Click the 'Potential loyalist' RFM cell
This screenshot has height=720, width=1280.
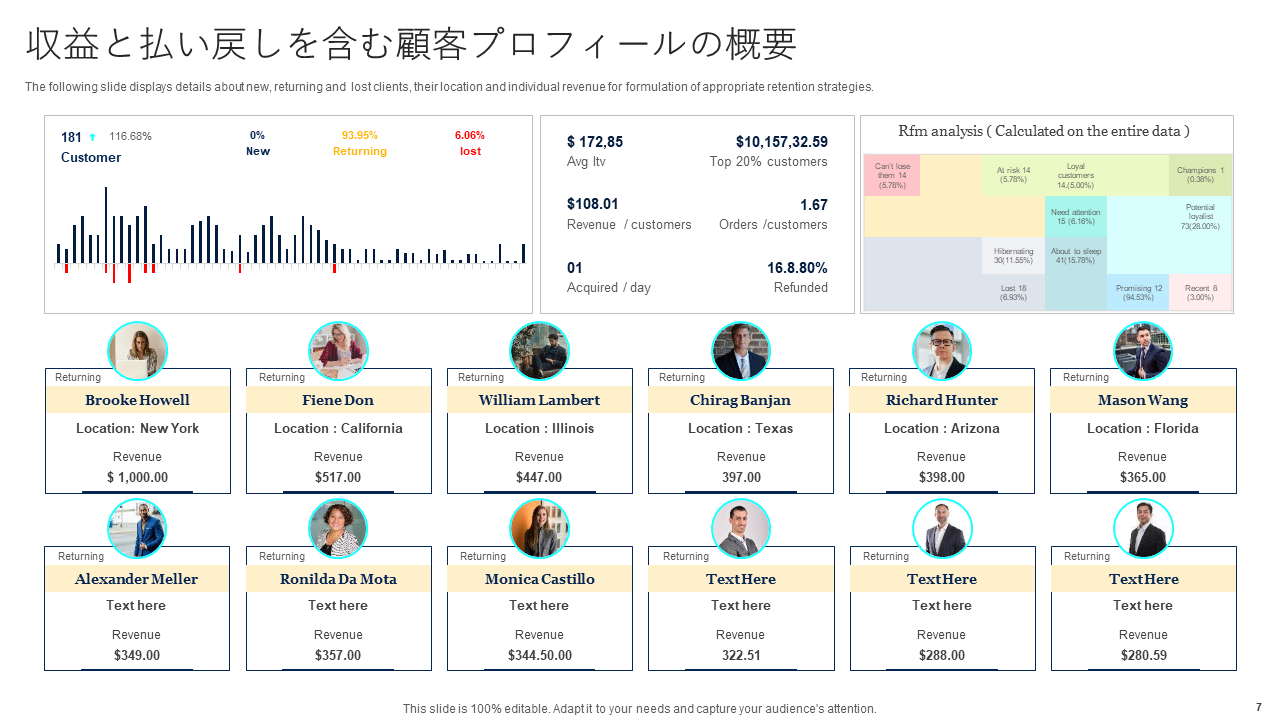1200,216
